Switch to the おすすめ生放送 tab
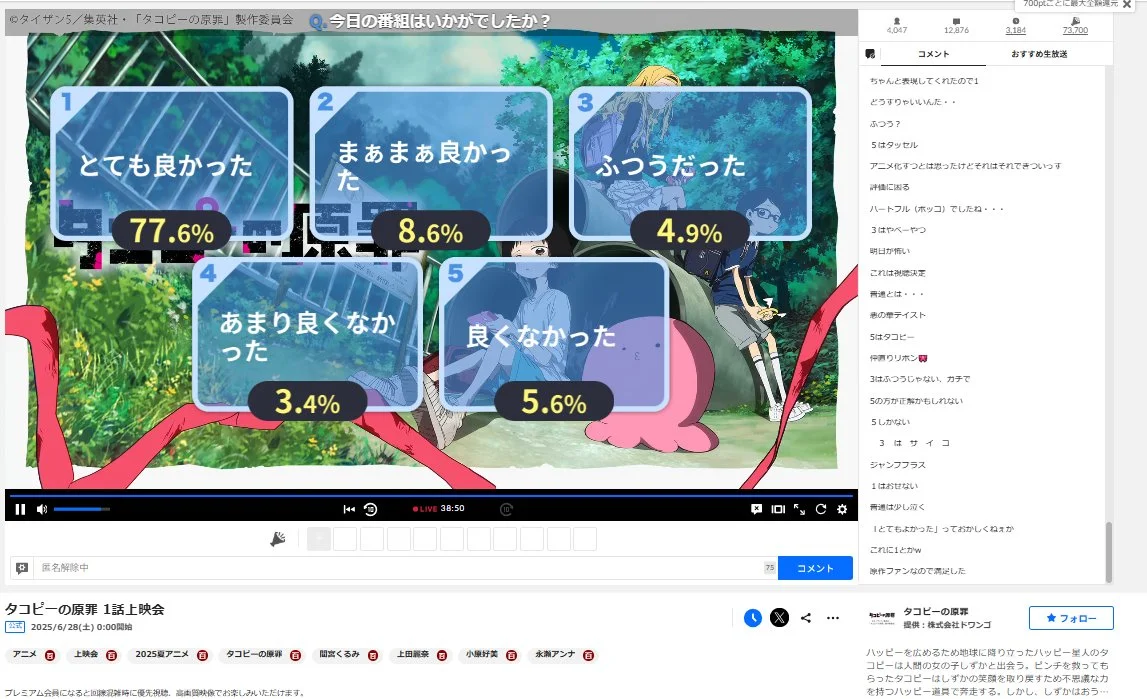 (x=1039, y=54)
